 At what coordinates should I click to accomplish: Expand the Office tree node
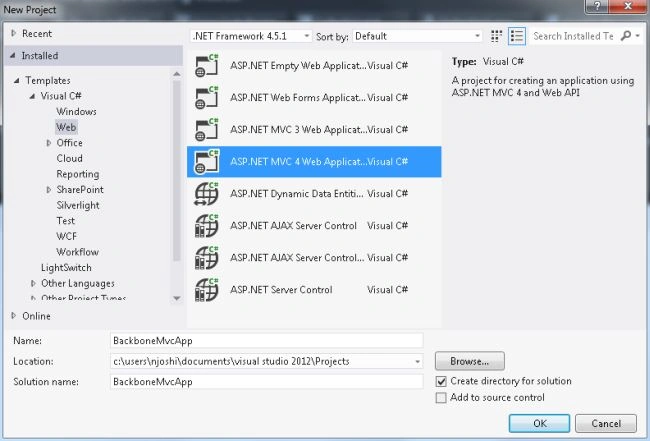tap(49, 143)
